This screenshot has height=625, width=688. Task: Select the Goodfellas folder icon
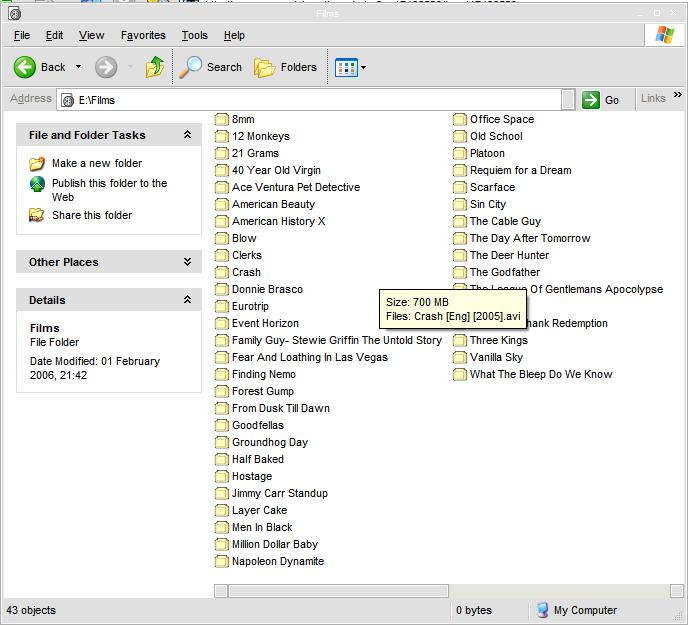[222, 425]
